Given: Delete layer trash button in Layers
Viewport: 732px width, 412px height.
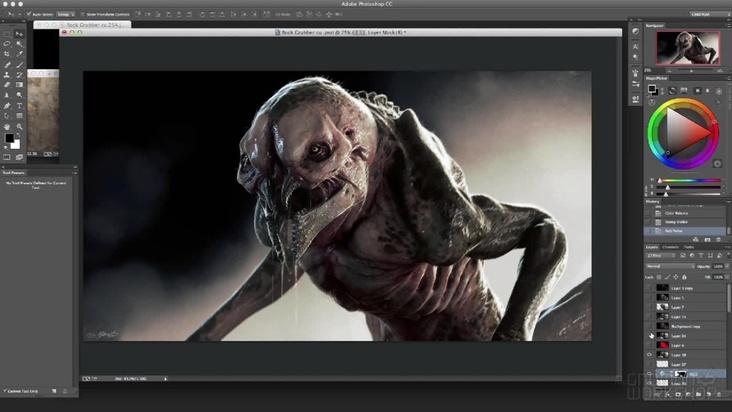Looking at the screenshot, I should (719, 394).
